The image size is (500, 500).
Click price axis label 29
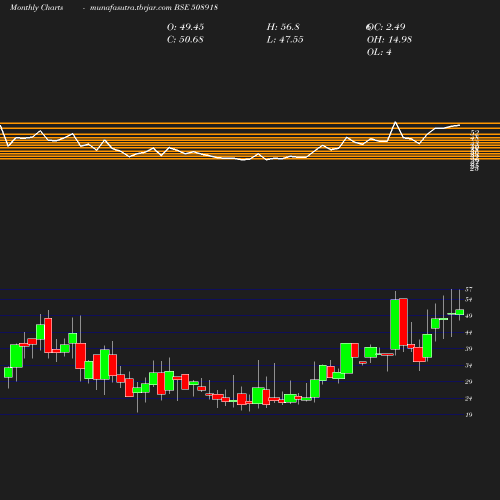point(469,382)
